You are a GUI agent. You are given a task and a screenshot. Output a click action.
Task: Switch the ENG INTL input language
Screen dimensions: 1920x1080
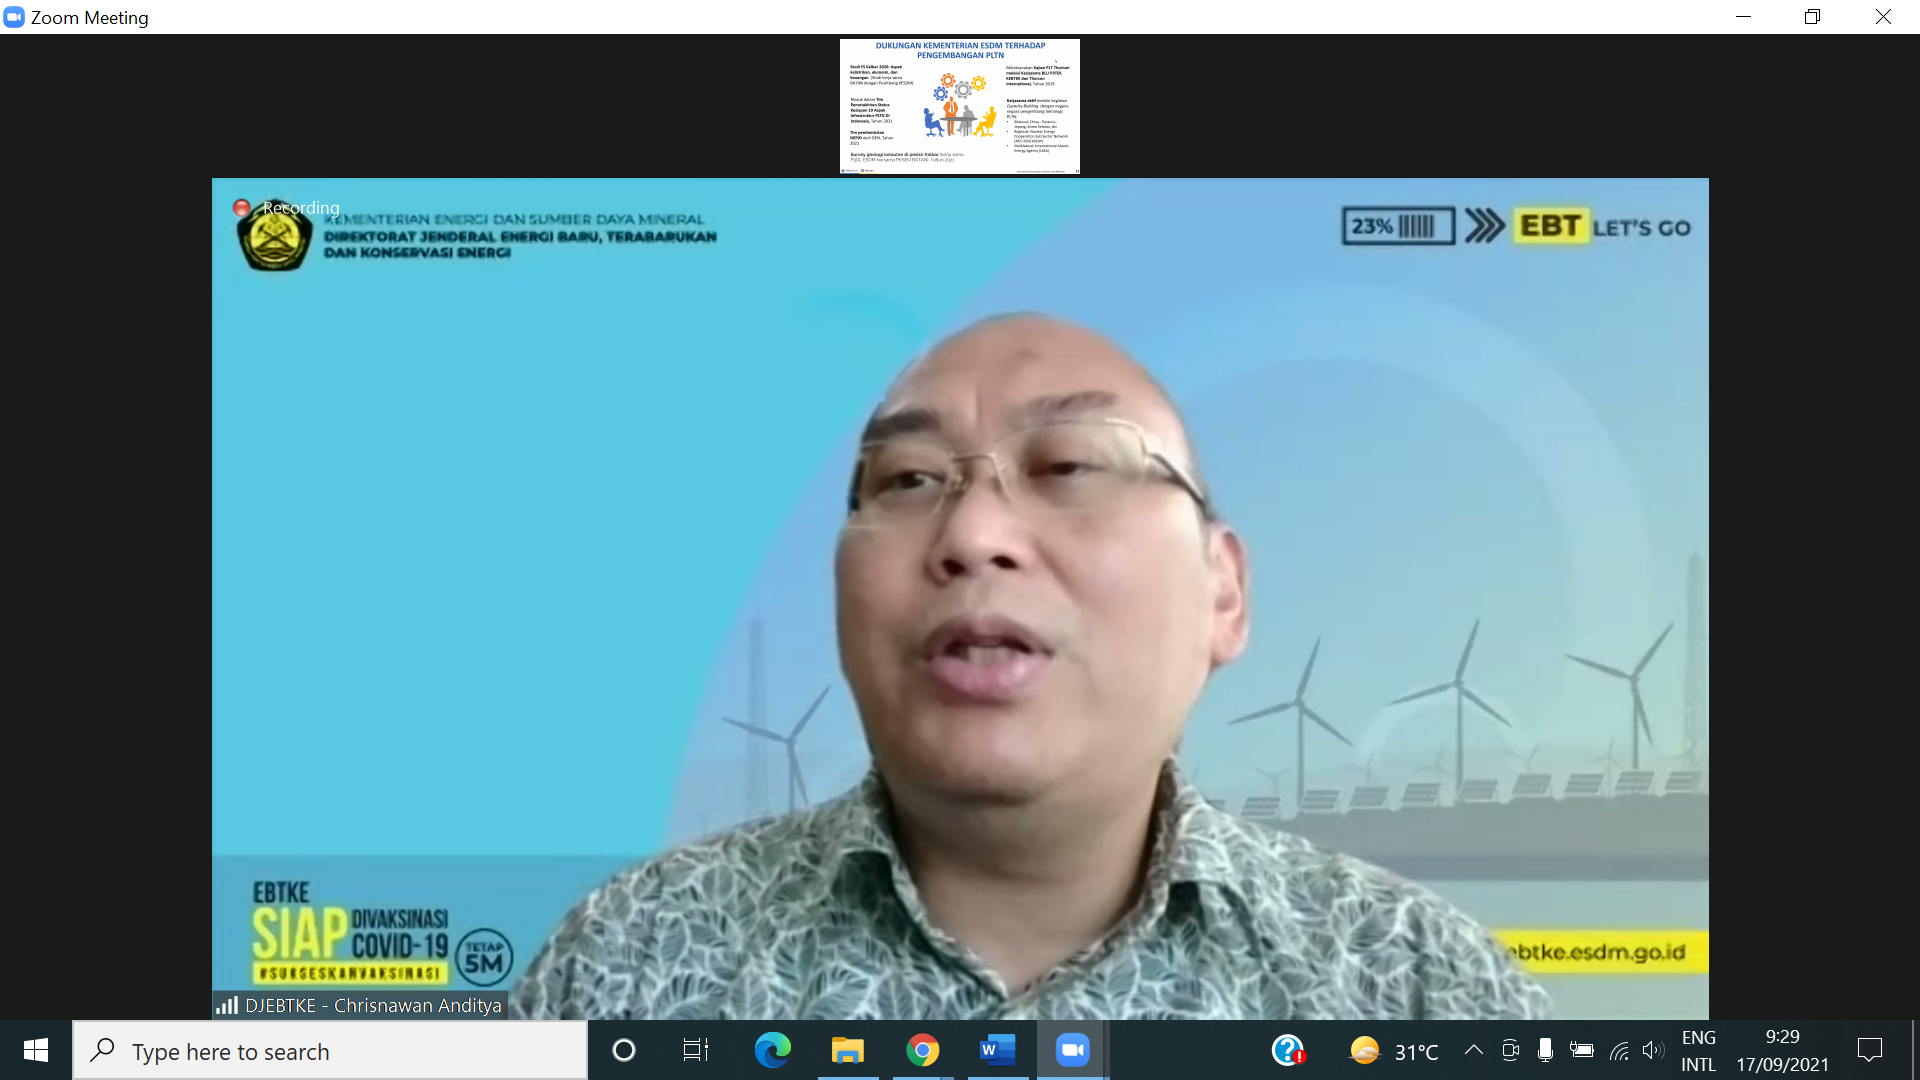(1699, 1051)
